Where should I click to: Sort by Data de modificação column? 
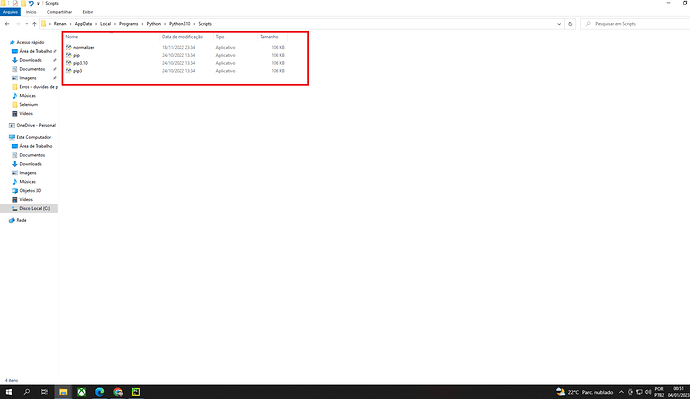[182, 37]
